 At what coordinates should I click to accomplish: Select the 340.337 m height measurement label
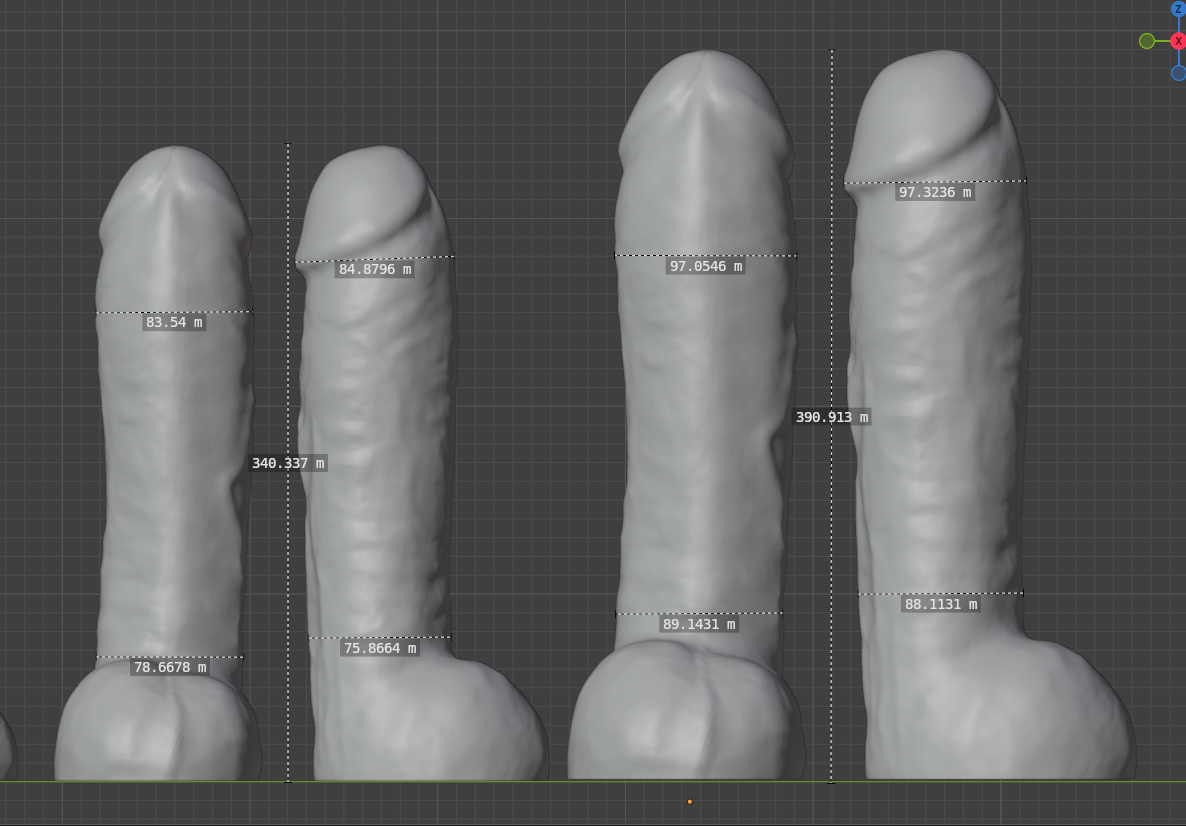click(x=288, y=463)
